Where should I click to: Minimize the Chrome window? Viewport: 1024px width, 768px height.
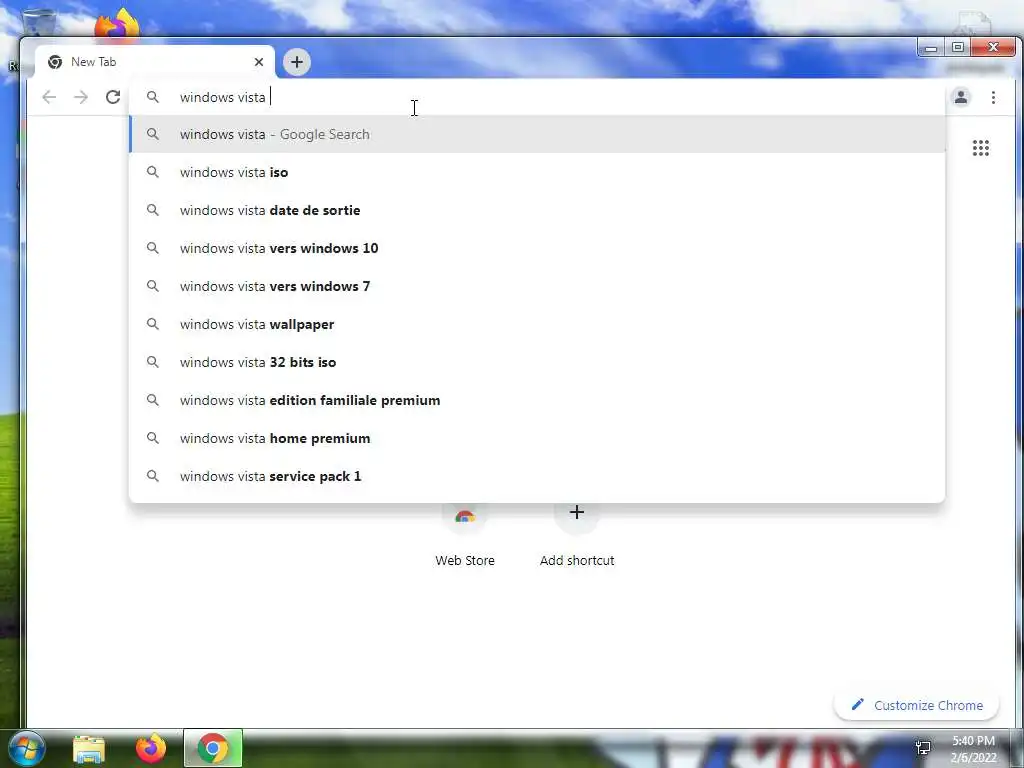pyautogui.click(x=931, y=48)
